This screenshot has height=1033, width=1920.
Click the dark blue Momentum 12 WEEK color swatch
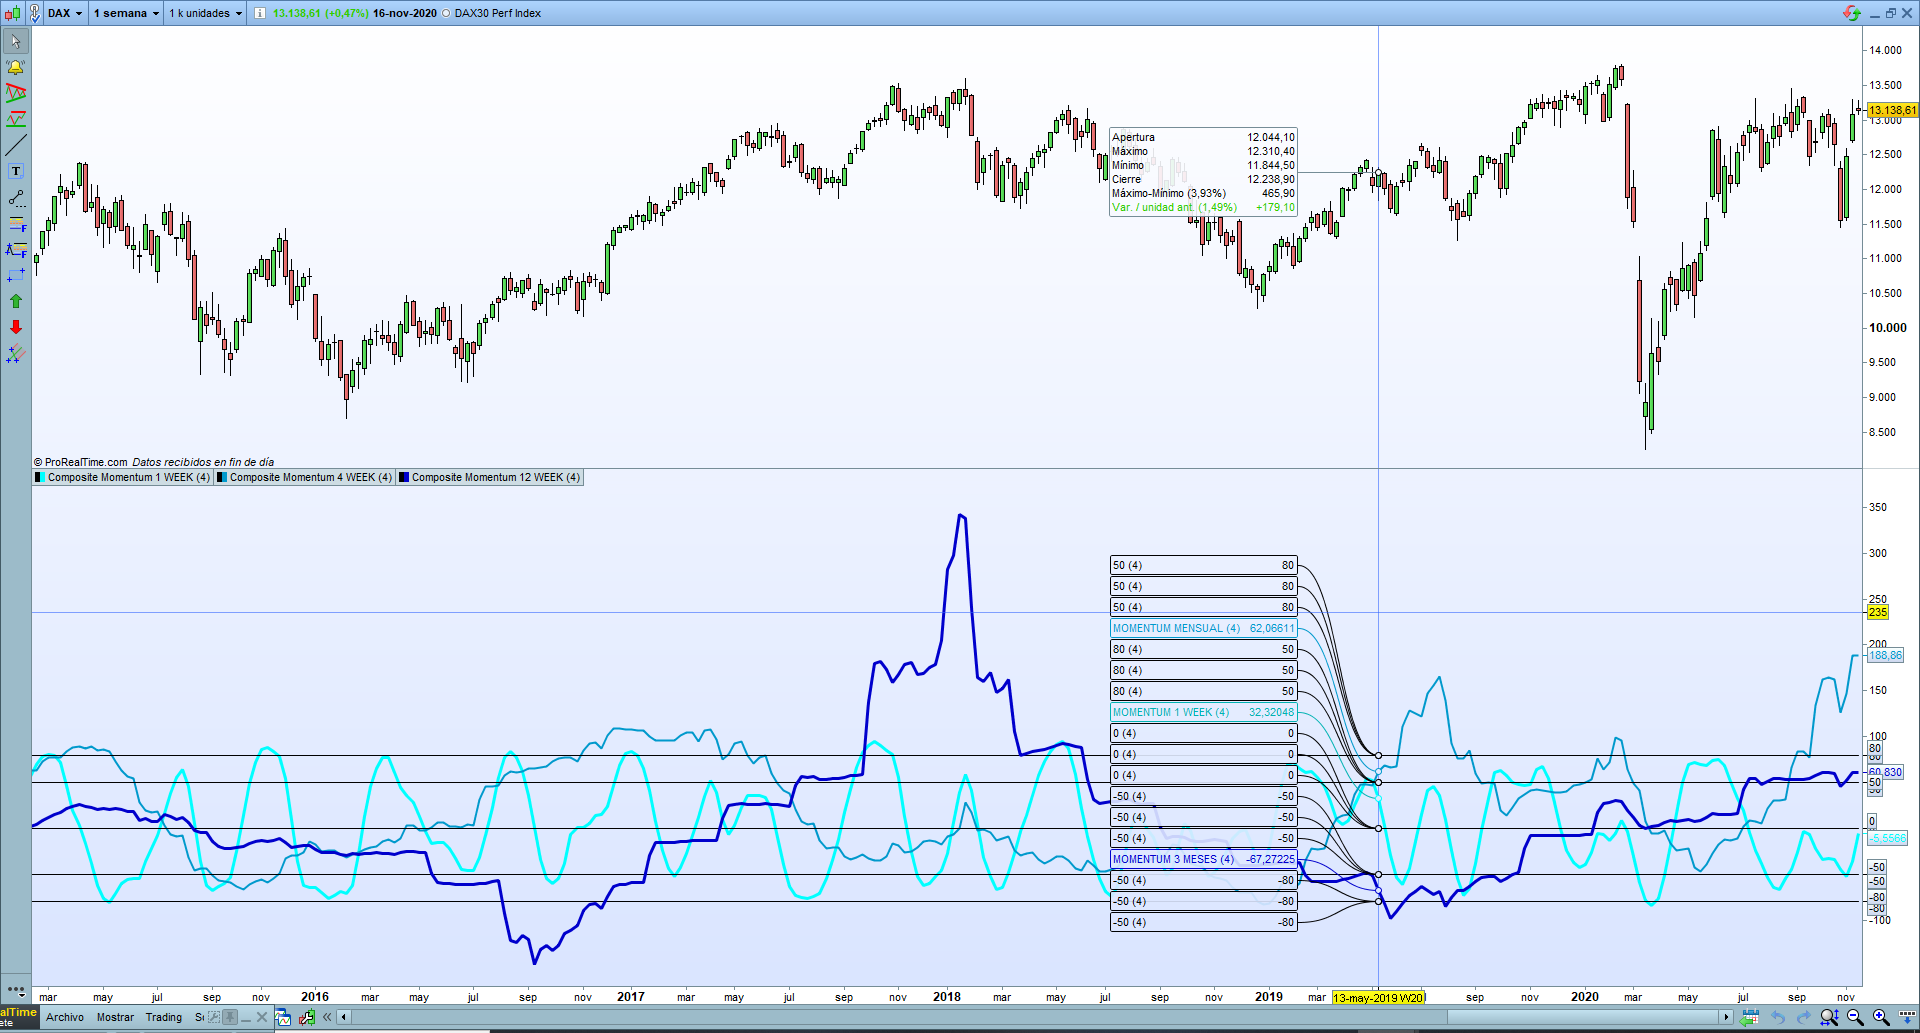click(404, 477)
